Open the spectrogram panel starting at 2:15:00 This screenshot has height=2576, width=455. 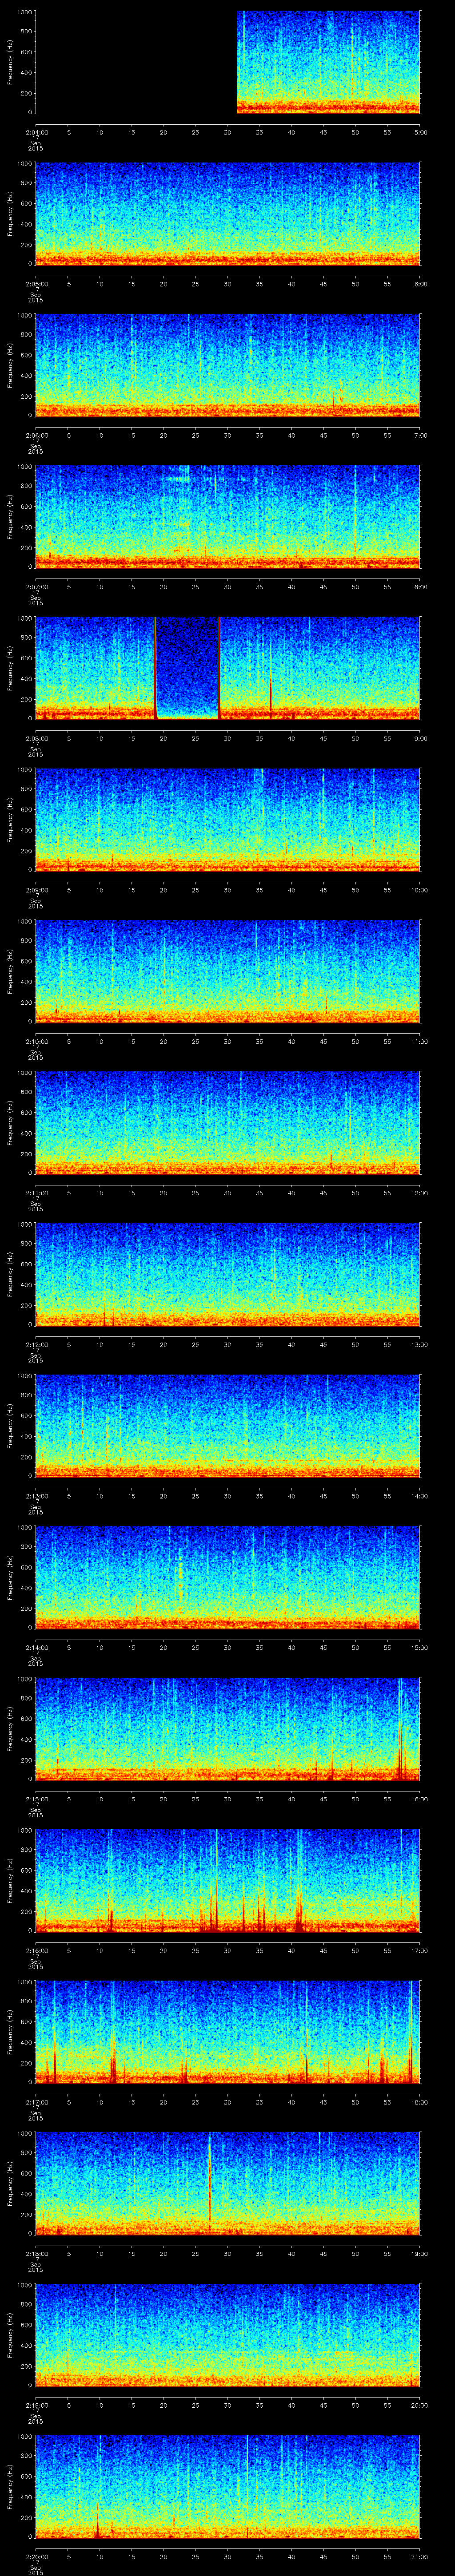pos(228,1729)
